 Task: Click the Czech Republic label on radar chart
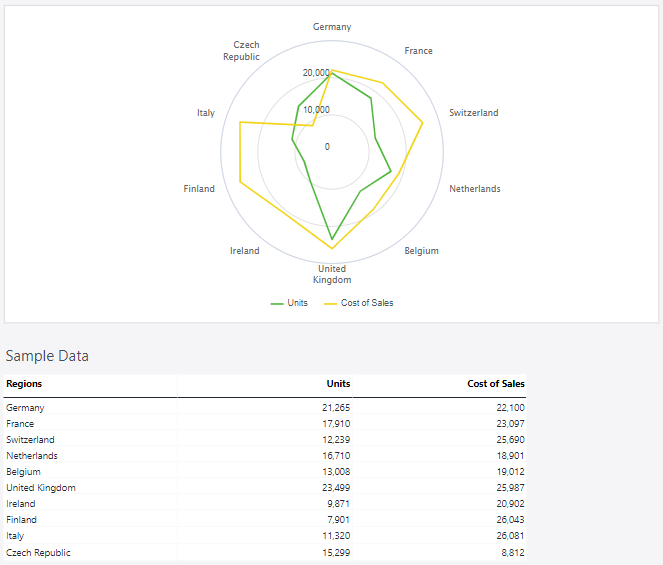(x=245, y=51)
